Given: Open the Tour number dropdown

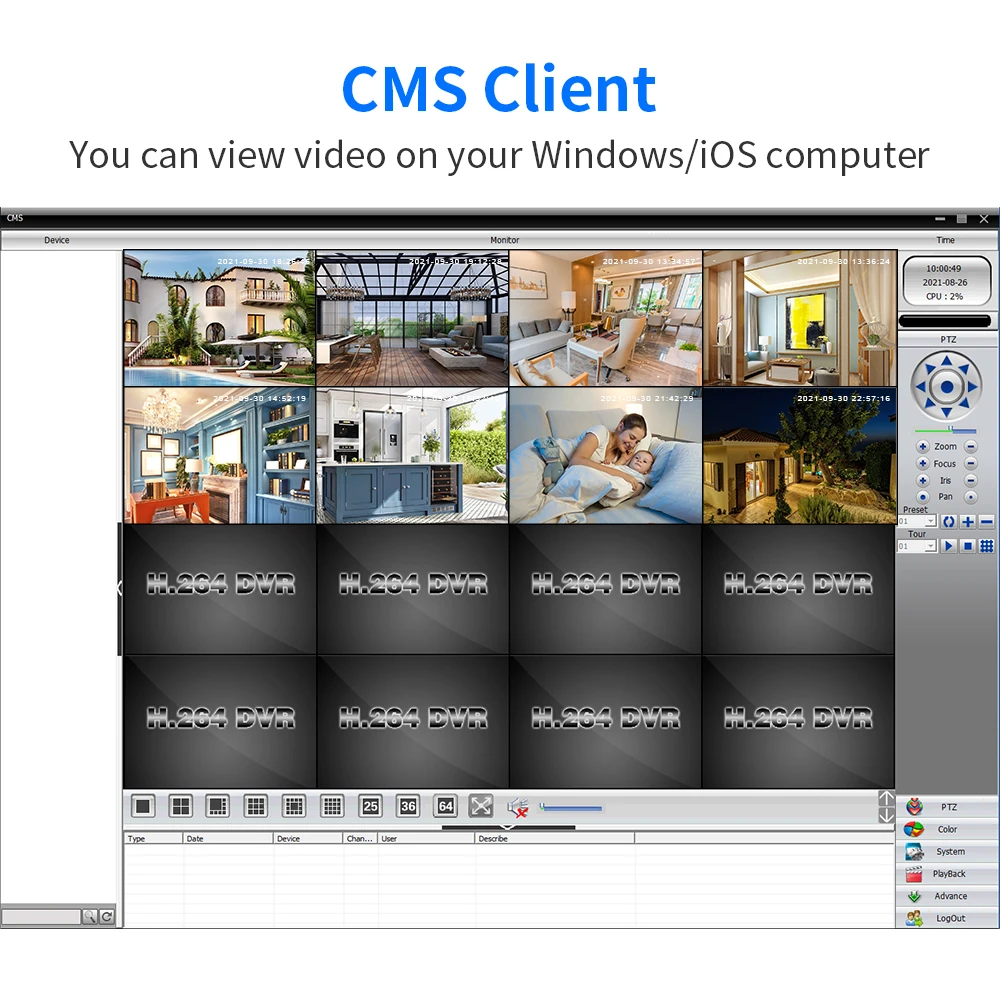Looking at the screenshot, I should click(930, 547).
